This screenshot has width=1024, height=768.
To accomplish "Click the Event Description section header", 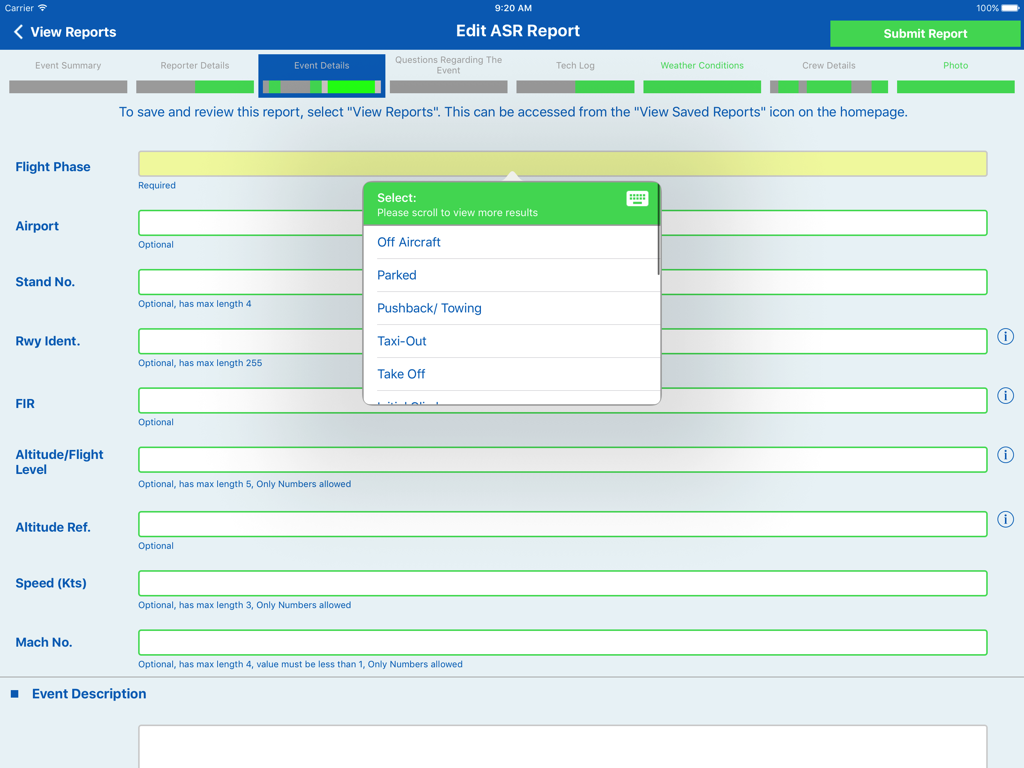I will coord(89,694).
